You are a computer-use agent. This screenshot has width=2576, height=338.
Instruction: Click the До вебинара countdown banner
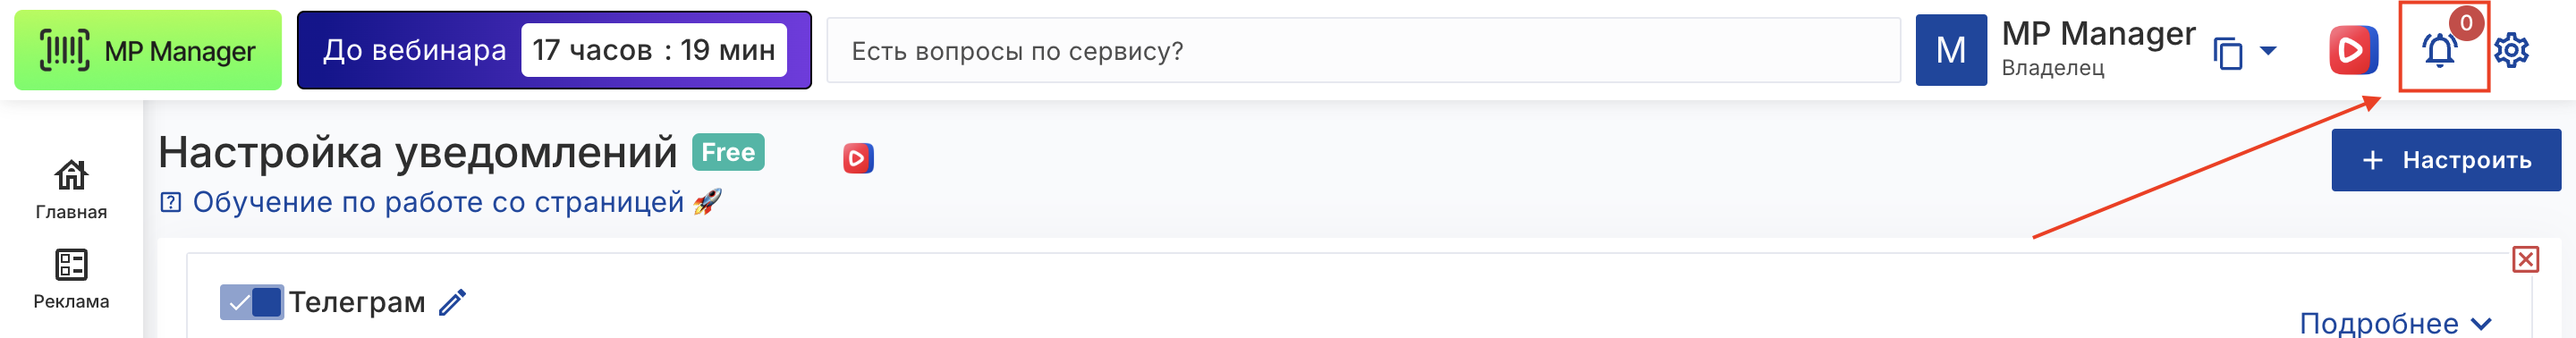pyautogui.click(x=554, y=50)
